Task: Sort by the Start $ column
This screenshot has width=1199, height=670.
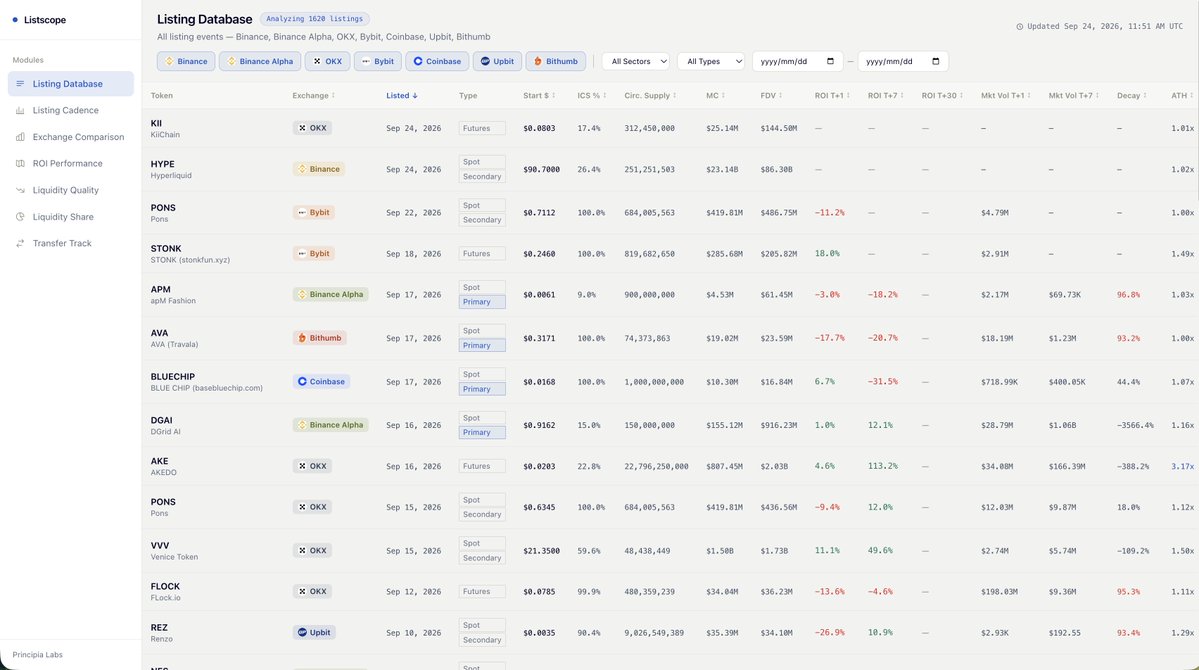Action: click(x=539, y=96)
